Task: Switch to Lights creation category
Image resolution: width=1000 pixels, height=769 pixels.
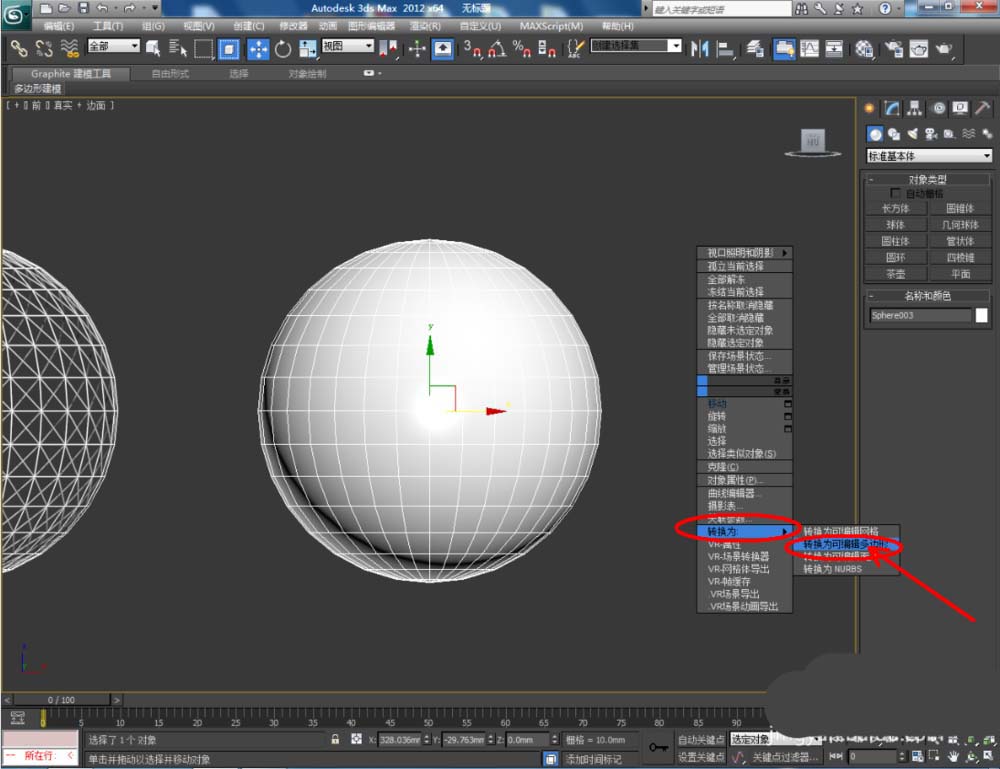Action: tap(912, 133)
